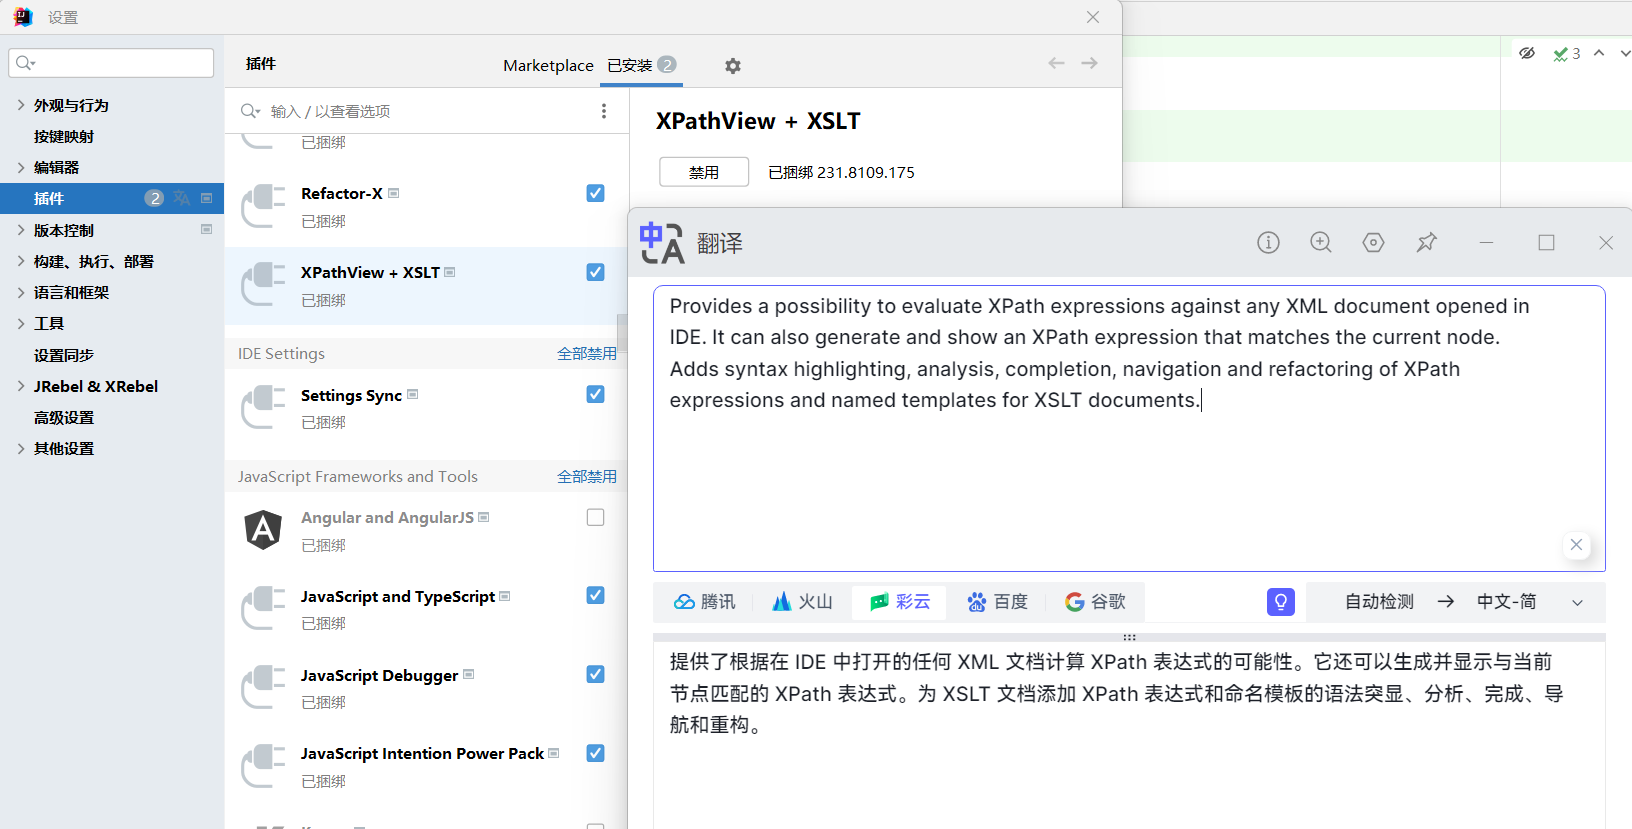Click the translation app logo icon

[662, 243]
